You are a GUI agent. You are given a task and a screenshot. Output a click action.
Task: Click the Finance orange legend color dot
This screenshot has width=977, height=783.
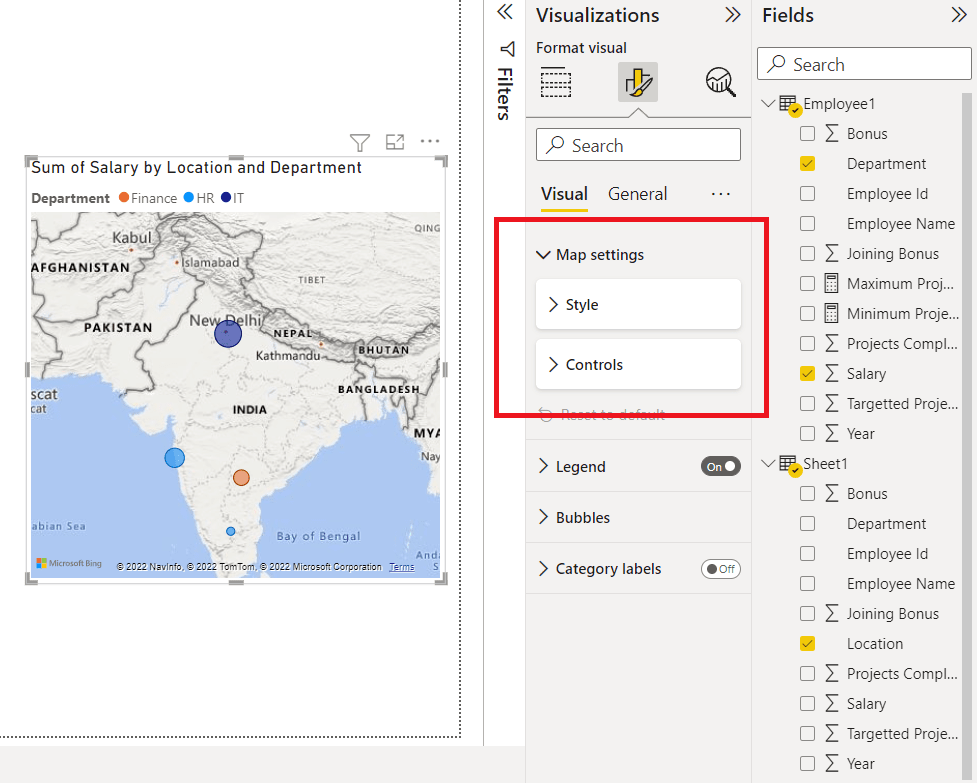pos(123,197)
